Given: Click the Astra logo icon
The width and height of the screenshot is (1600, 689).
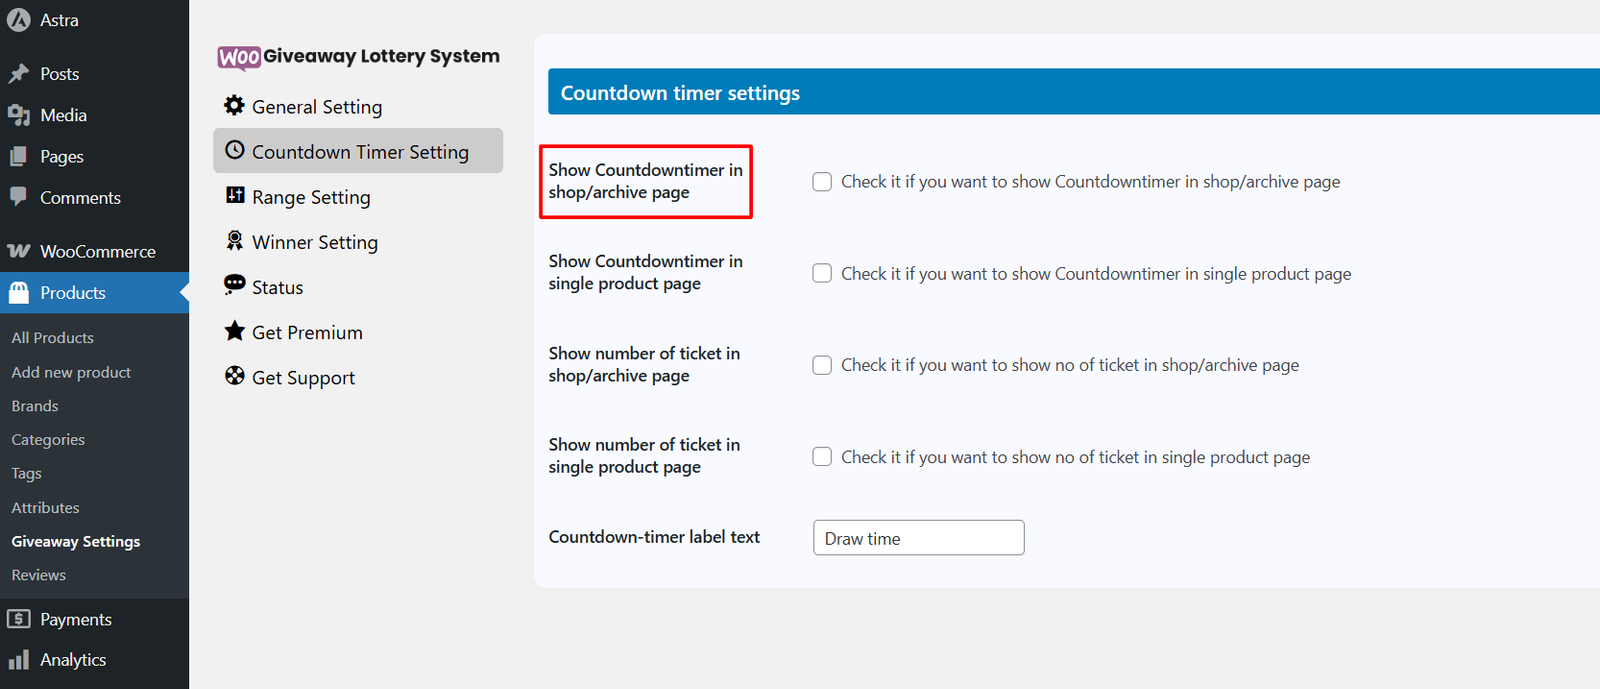Looking at the screenshot, I should tap(18, 20).
